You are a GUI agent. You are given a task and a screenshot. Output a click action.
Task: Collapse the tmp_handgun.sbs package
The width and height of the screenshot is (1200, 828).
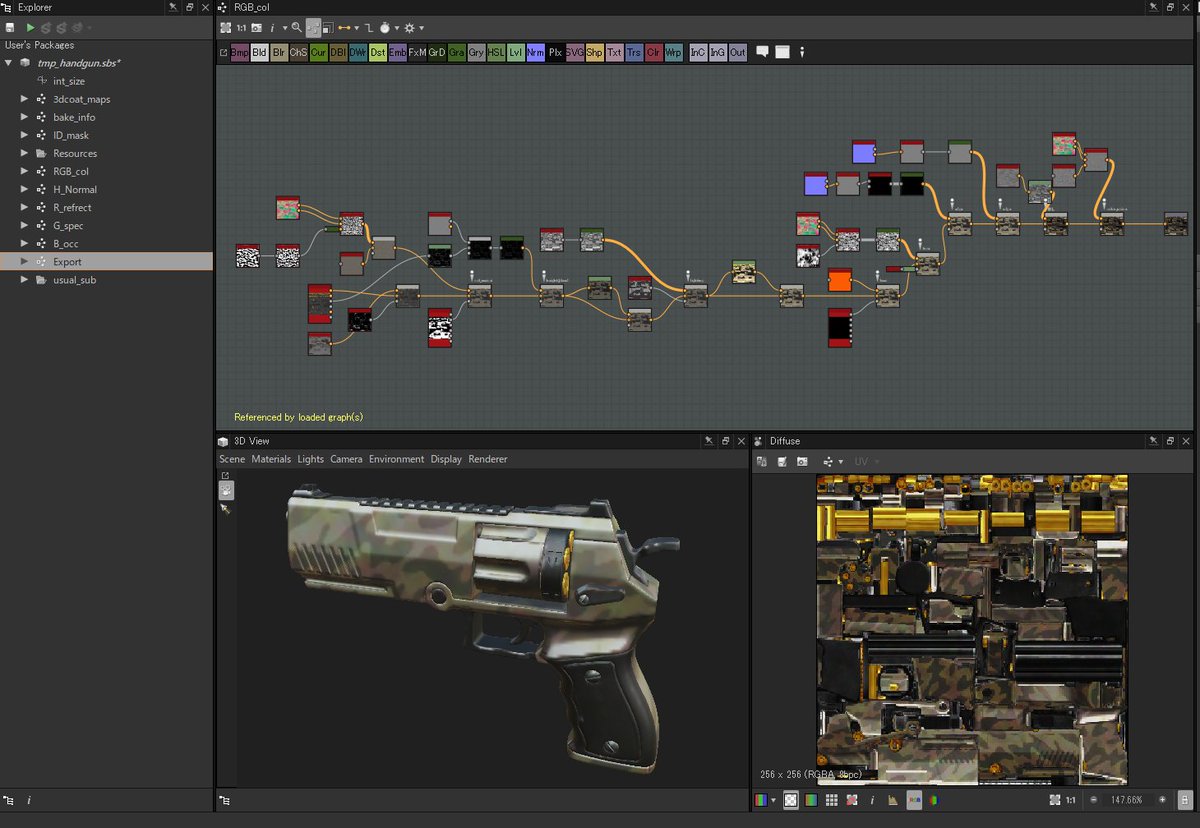tap(9, 63)
